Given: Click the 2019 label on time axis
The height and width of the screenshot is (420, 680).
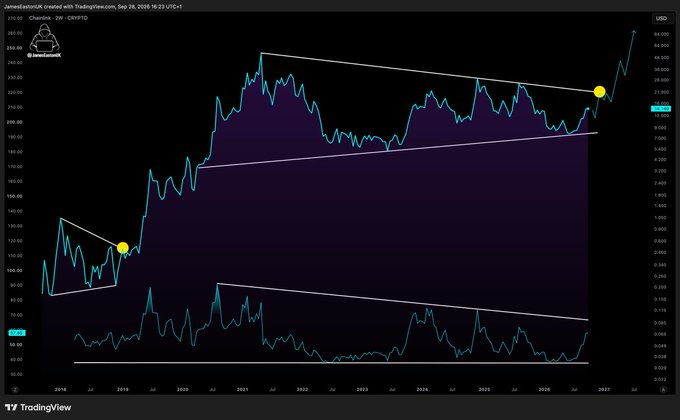Looking at the screenshot, I should 123,390.
